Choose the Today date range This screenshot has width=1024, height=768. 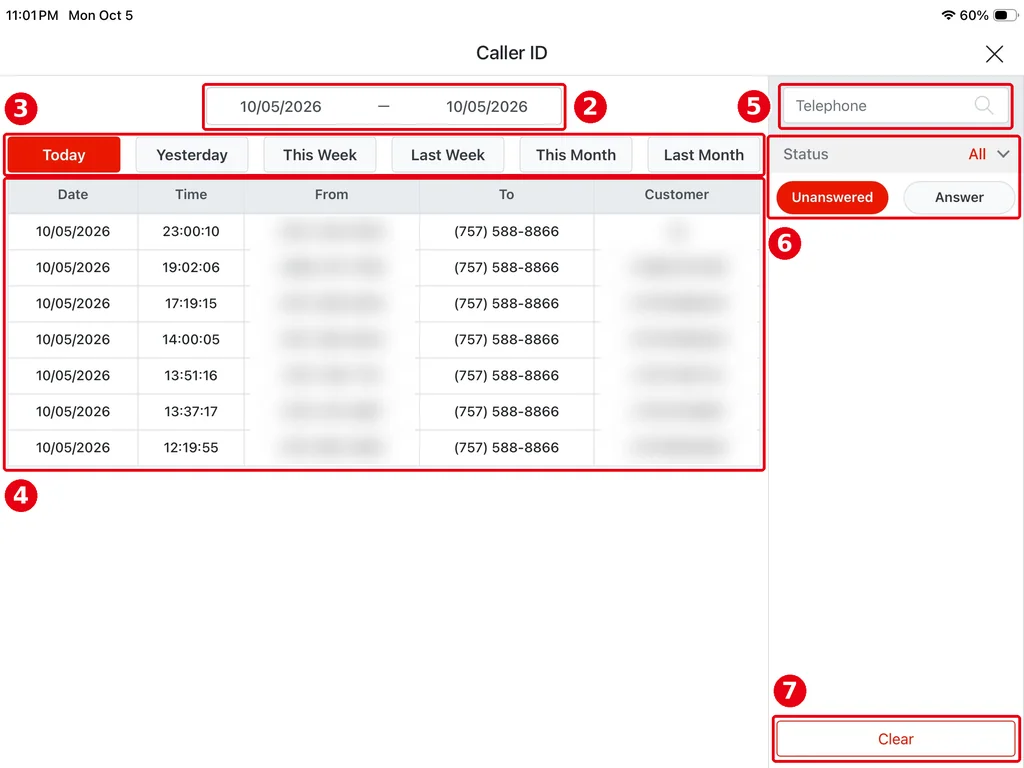coord(64,155)
